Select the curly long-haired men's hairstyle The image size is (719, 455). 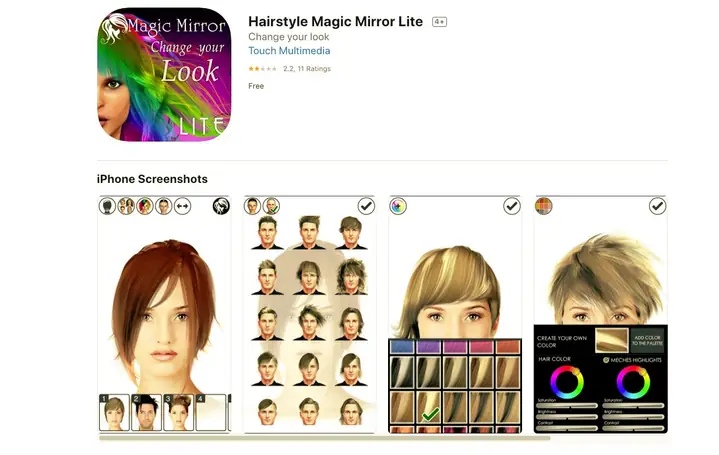click(351, 277)
